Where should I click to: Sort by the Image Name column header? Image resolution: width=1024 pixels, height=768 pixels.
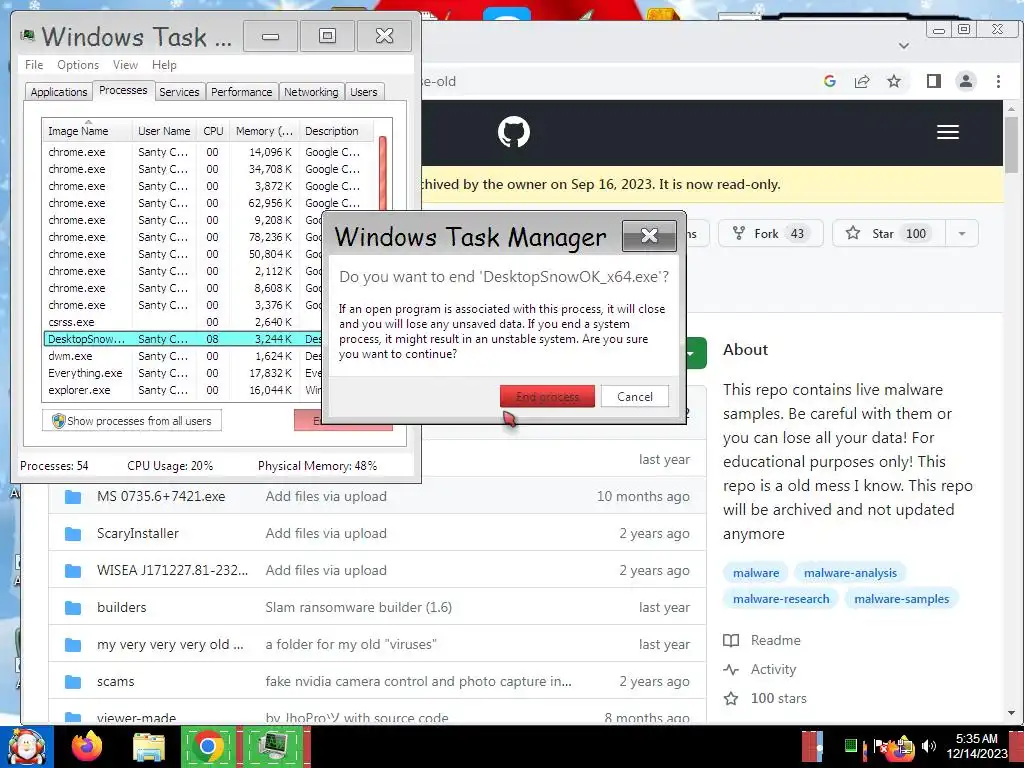click(88, 131)
